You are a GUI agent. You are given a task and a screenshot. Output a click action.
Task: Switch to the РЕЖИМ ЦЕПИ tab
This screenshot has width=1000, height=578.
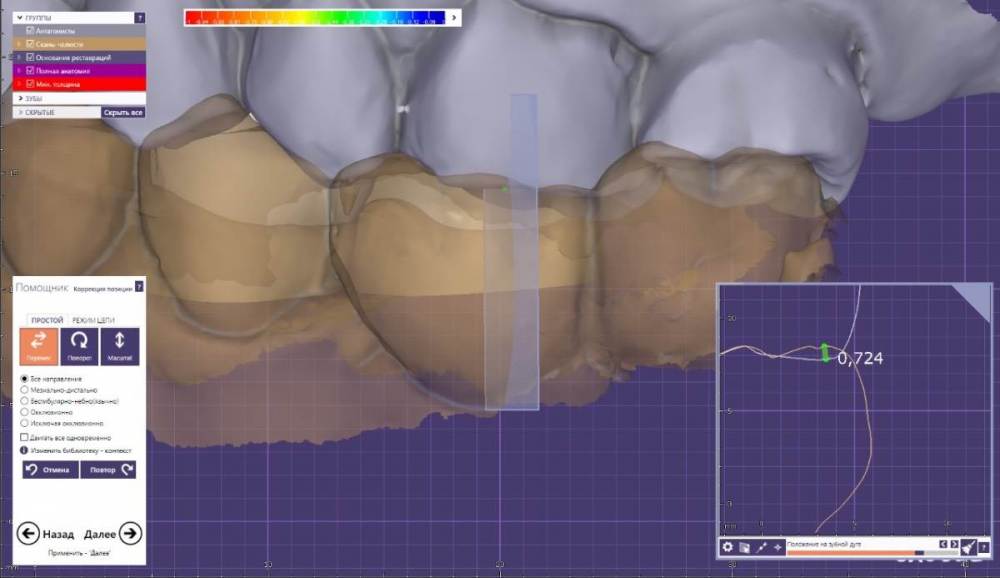pos(93,320)
